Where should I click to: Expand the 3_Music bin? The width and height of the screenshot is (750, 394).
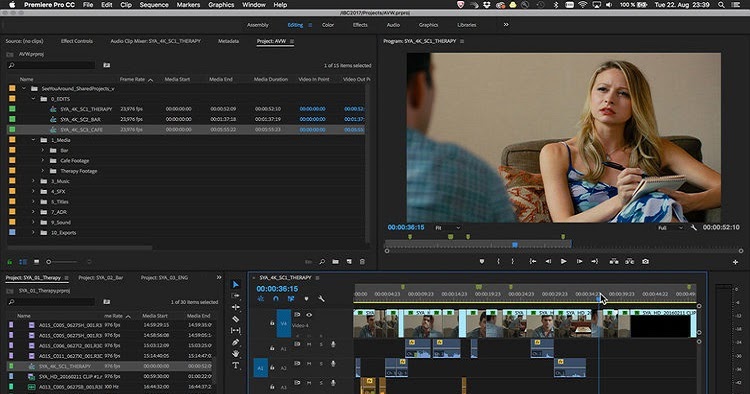pyautogui.click(x=33, y=181)
